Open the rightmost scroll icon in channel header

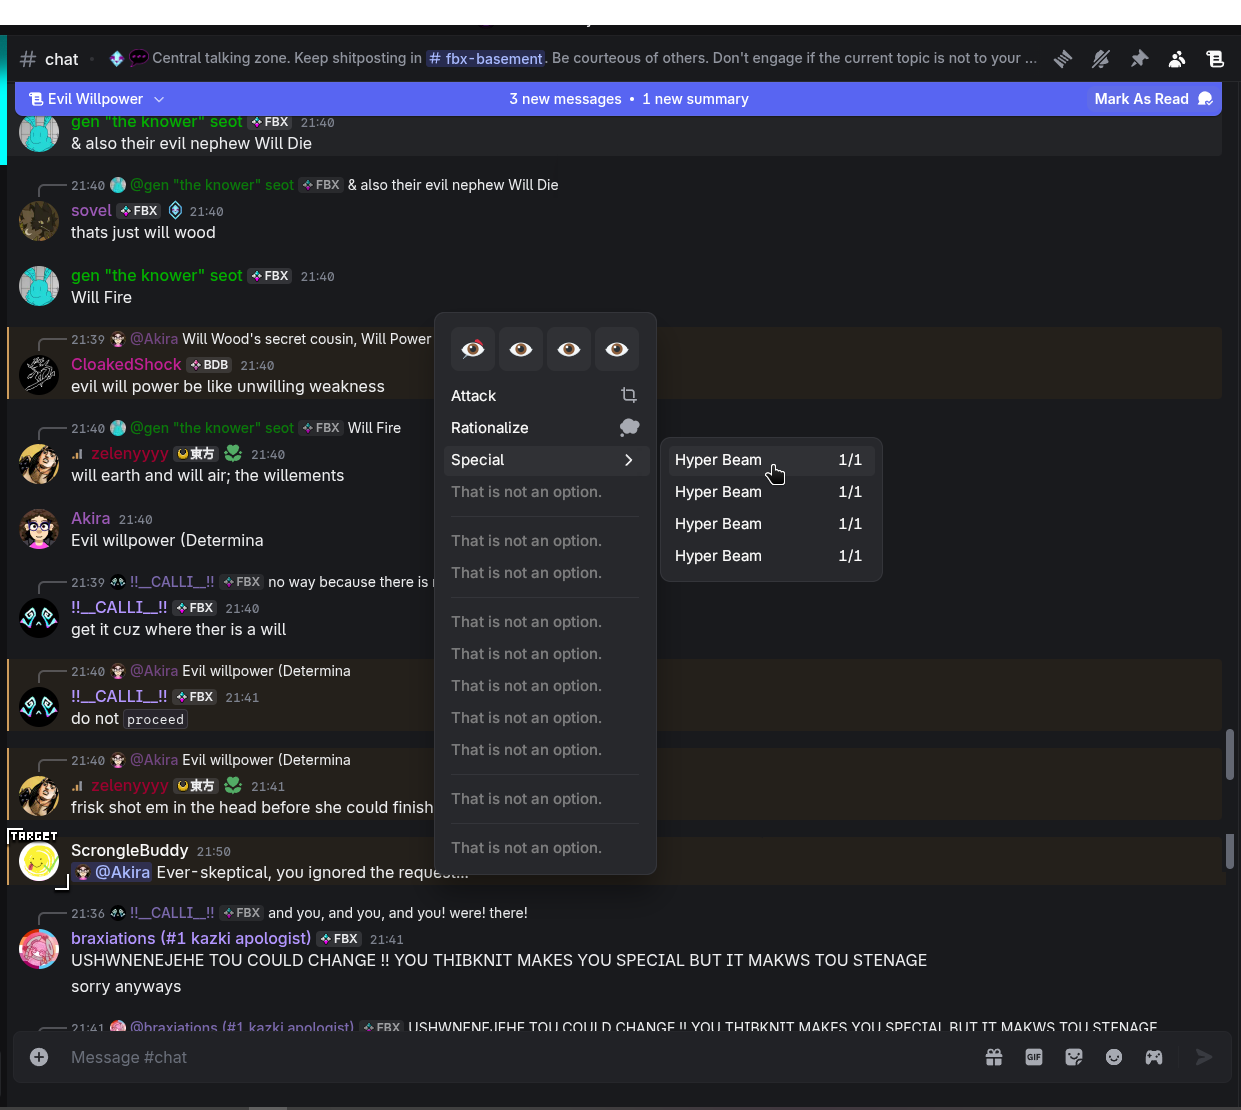(1215, 59)
